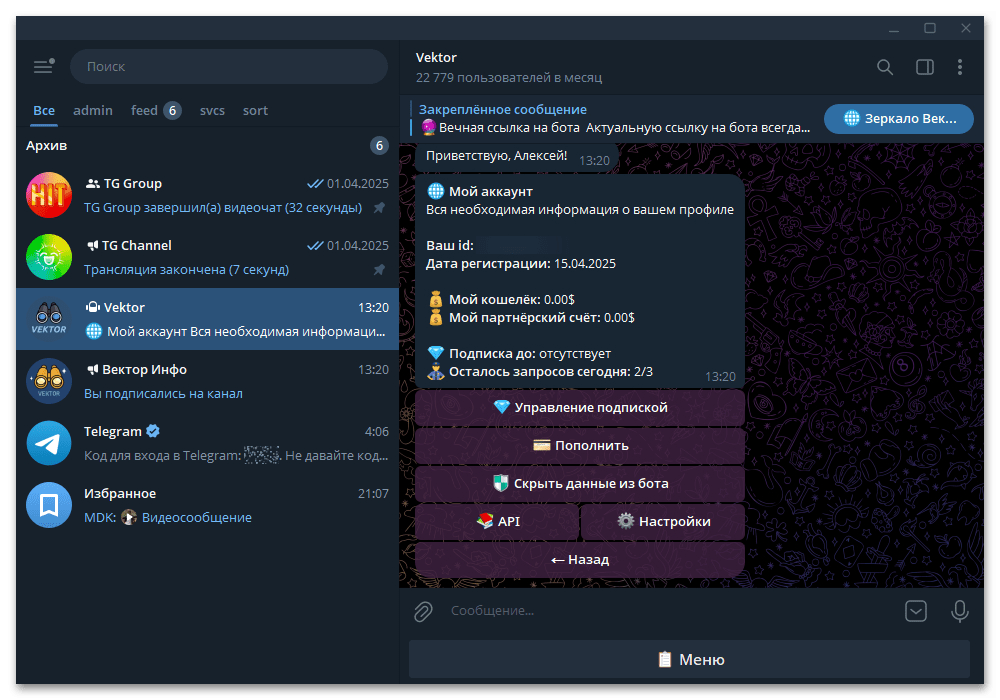
Task: Click the search icon in chat header
Action: tap(885, 67)
